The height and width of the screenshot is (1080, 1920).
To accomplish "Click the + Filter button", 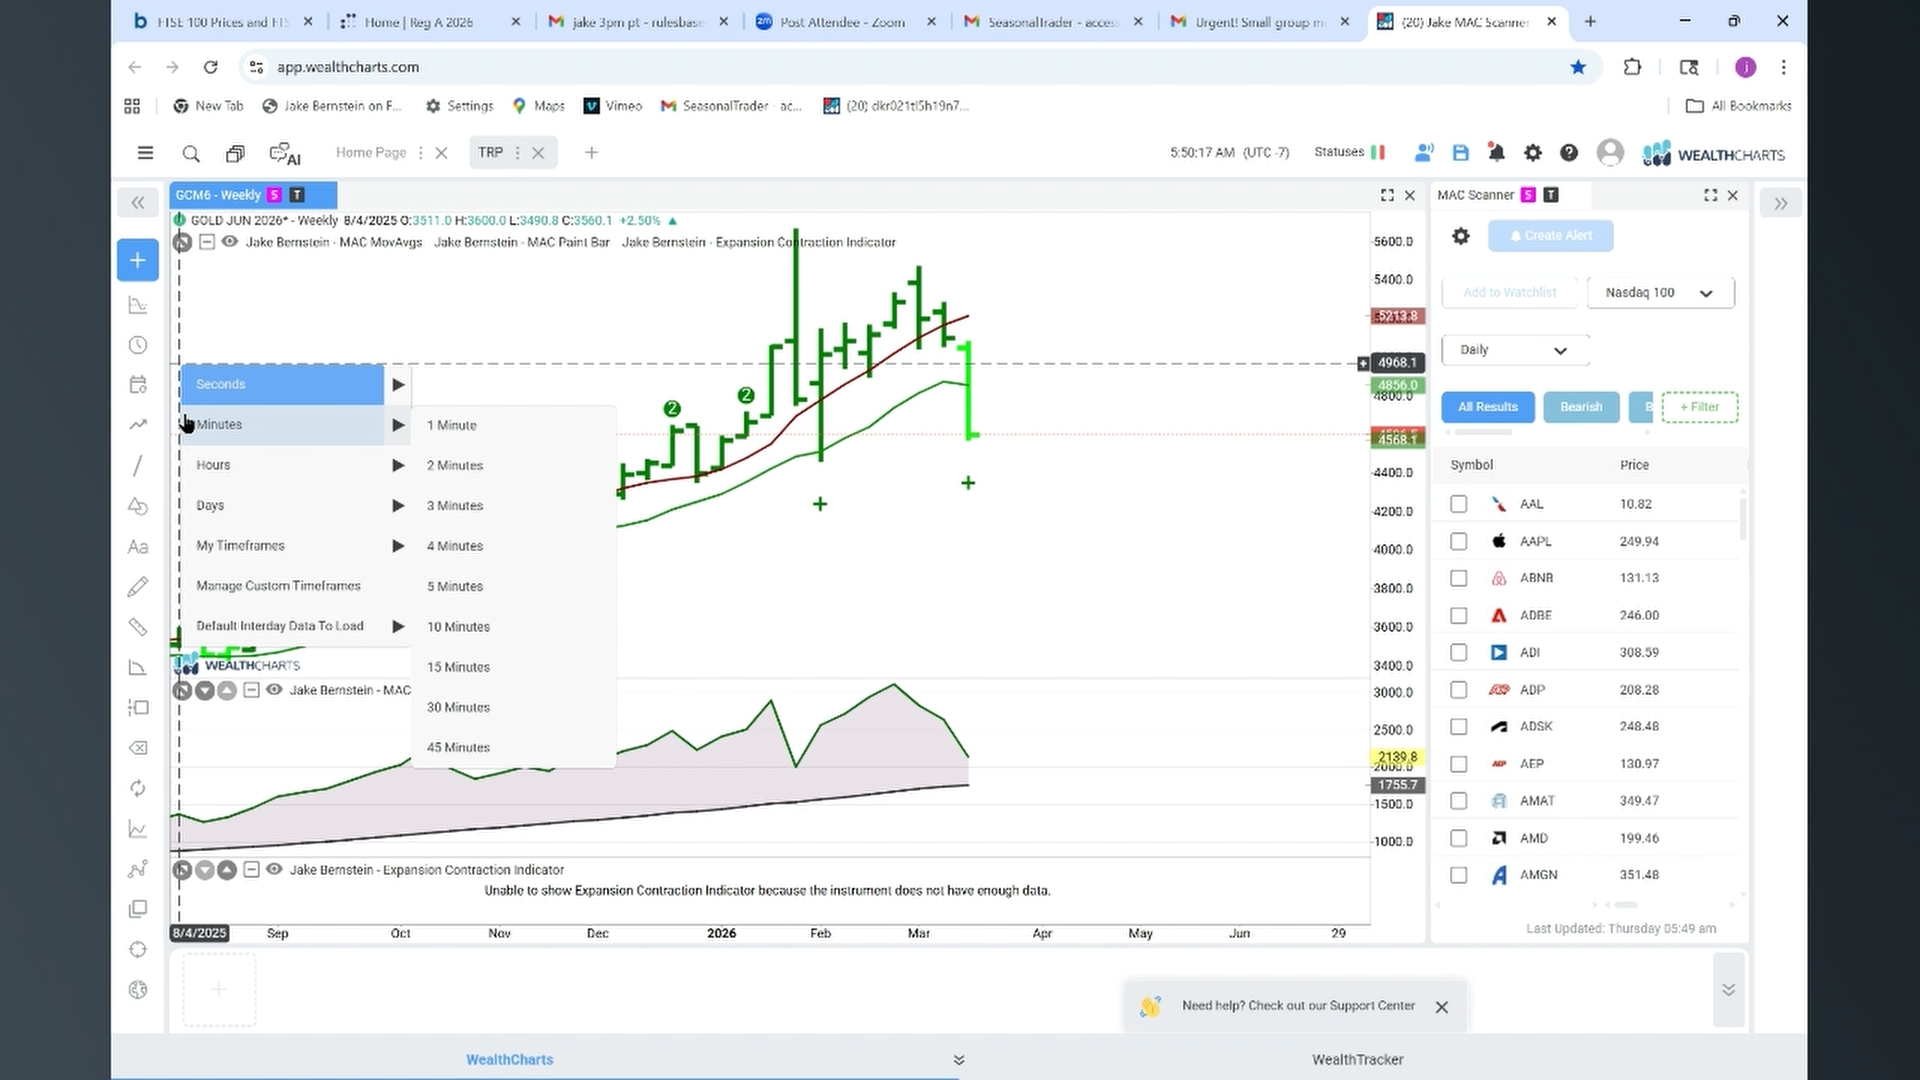I will click(1699, 407).
